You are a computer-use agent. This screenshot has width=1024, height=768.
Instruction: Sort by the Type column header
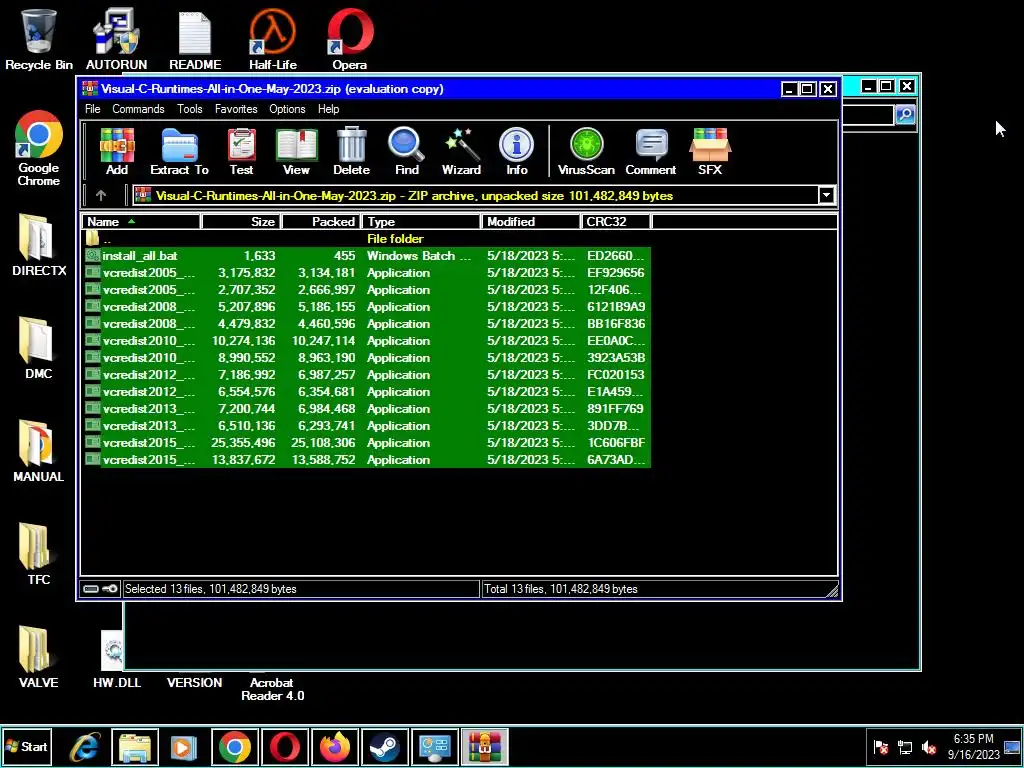point(421,222)
